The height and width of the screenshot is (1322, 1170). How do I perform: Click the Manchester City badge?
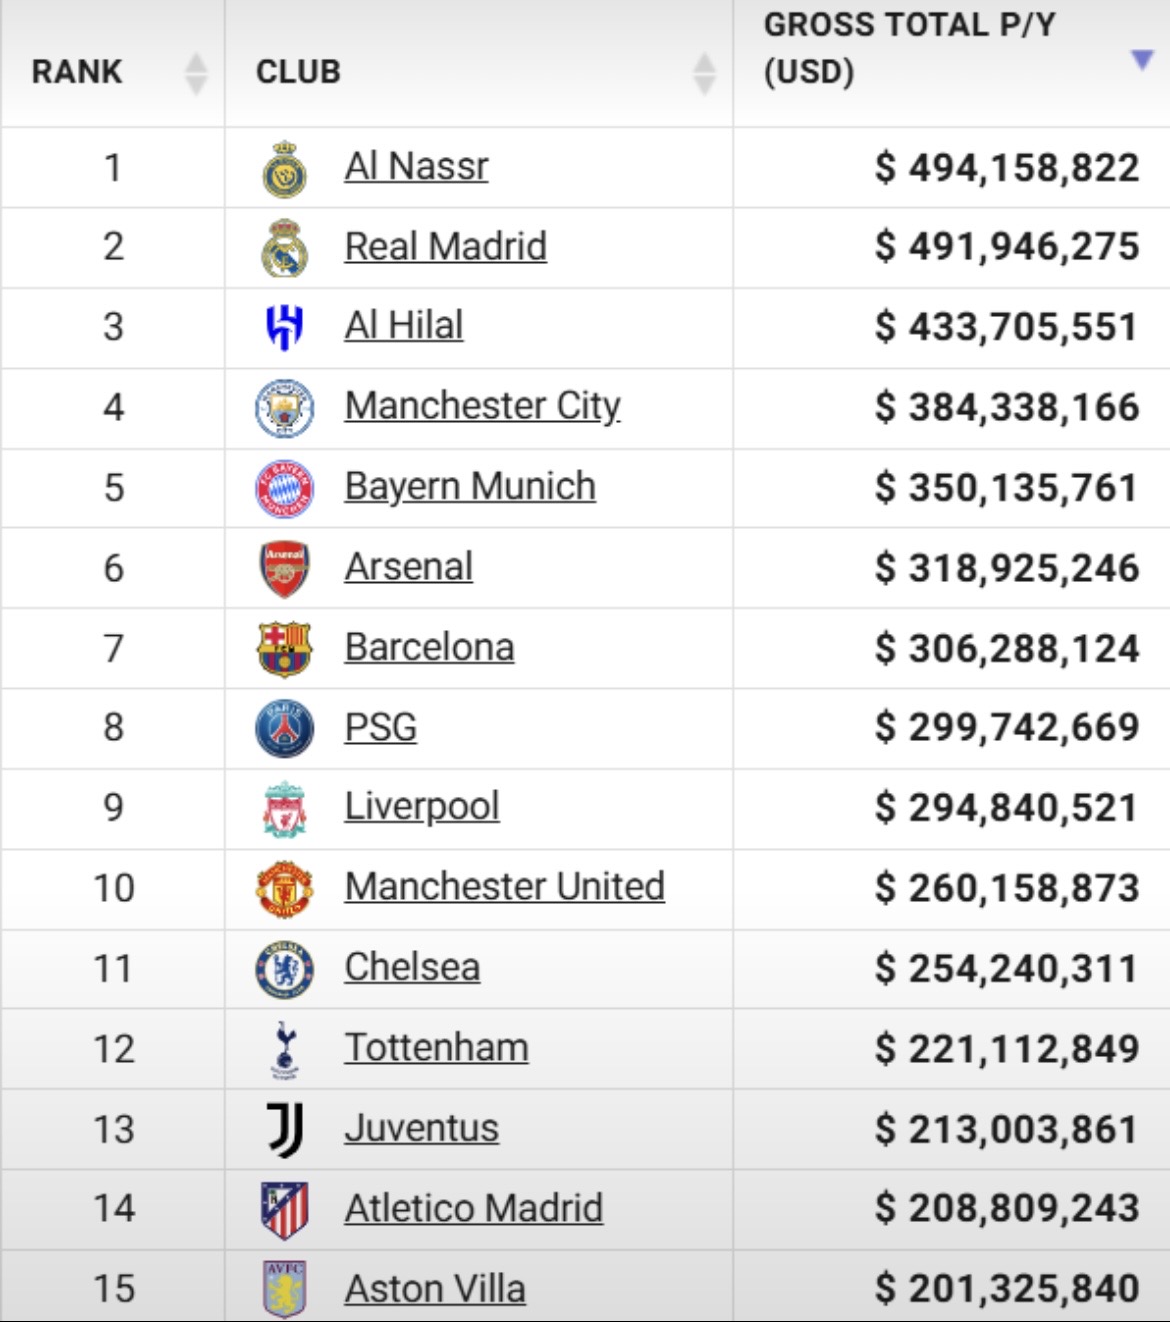285,408
